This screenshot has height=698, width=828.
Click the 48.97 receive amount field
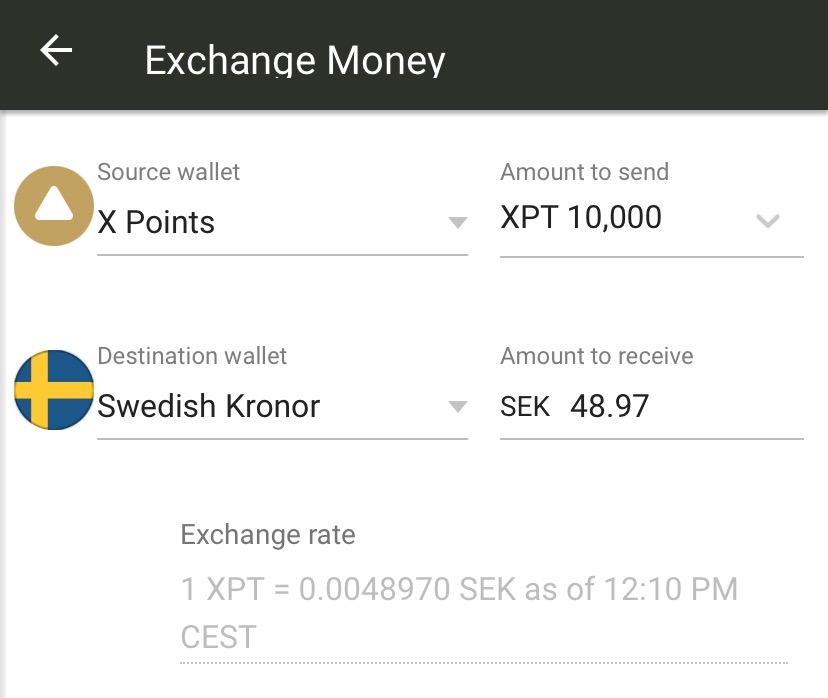click(x=610, y=406)
